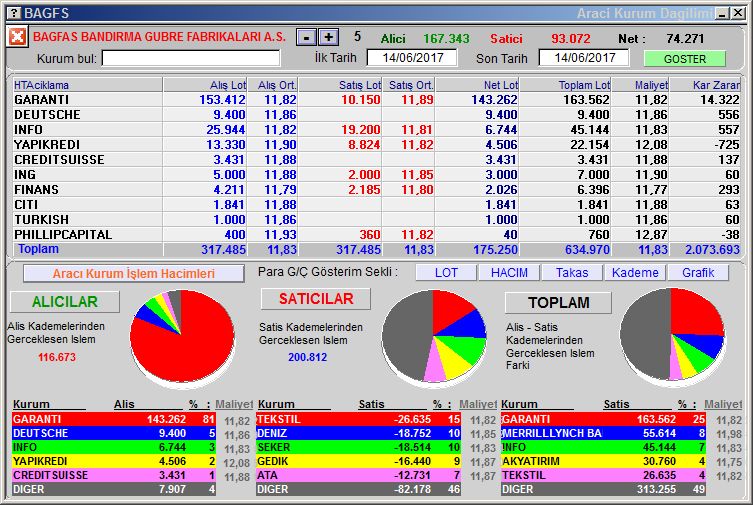Viewport: 753px width, 505px height.
Task: Minimize the BAGFS window
Action: click(722, 13)
